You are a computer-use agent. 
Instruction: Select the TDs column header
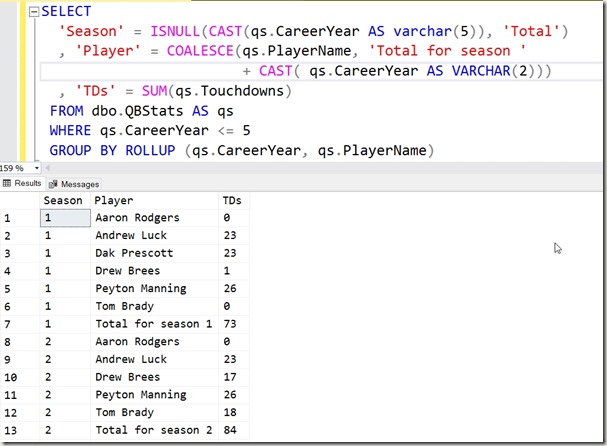coord(233,201)
